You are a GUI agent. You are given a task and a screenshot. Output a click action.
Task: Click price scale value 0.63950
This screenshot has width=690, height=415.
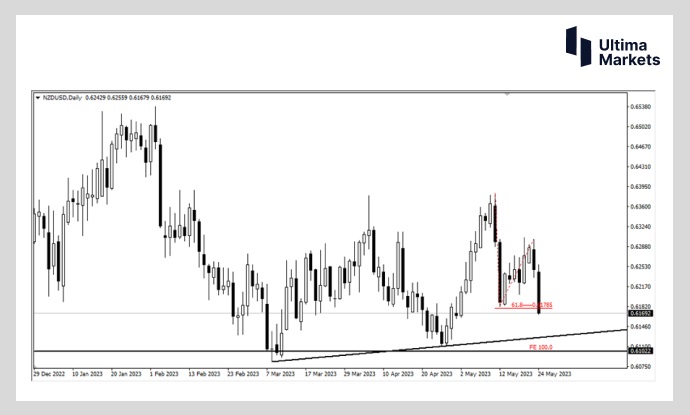point(640,187)
